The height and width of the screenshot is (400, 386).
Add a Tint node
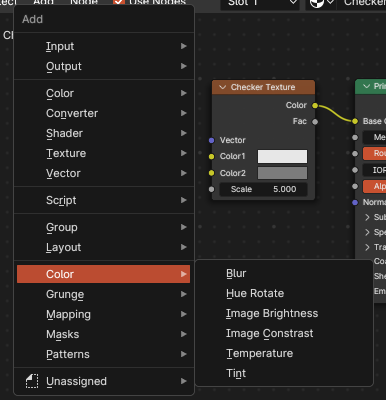[x=284, y=373]
